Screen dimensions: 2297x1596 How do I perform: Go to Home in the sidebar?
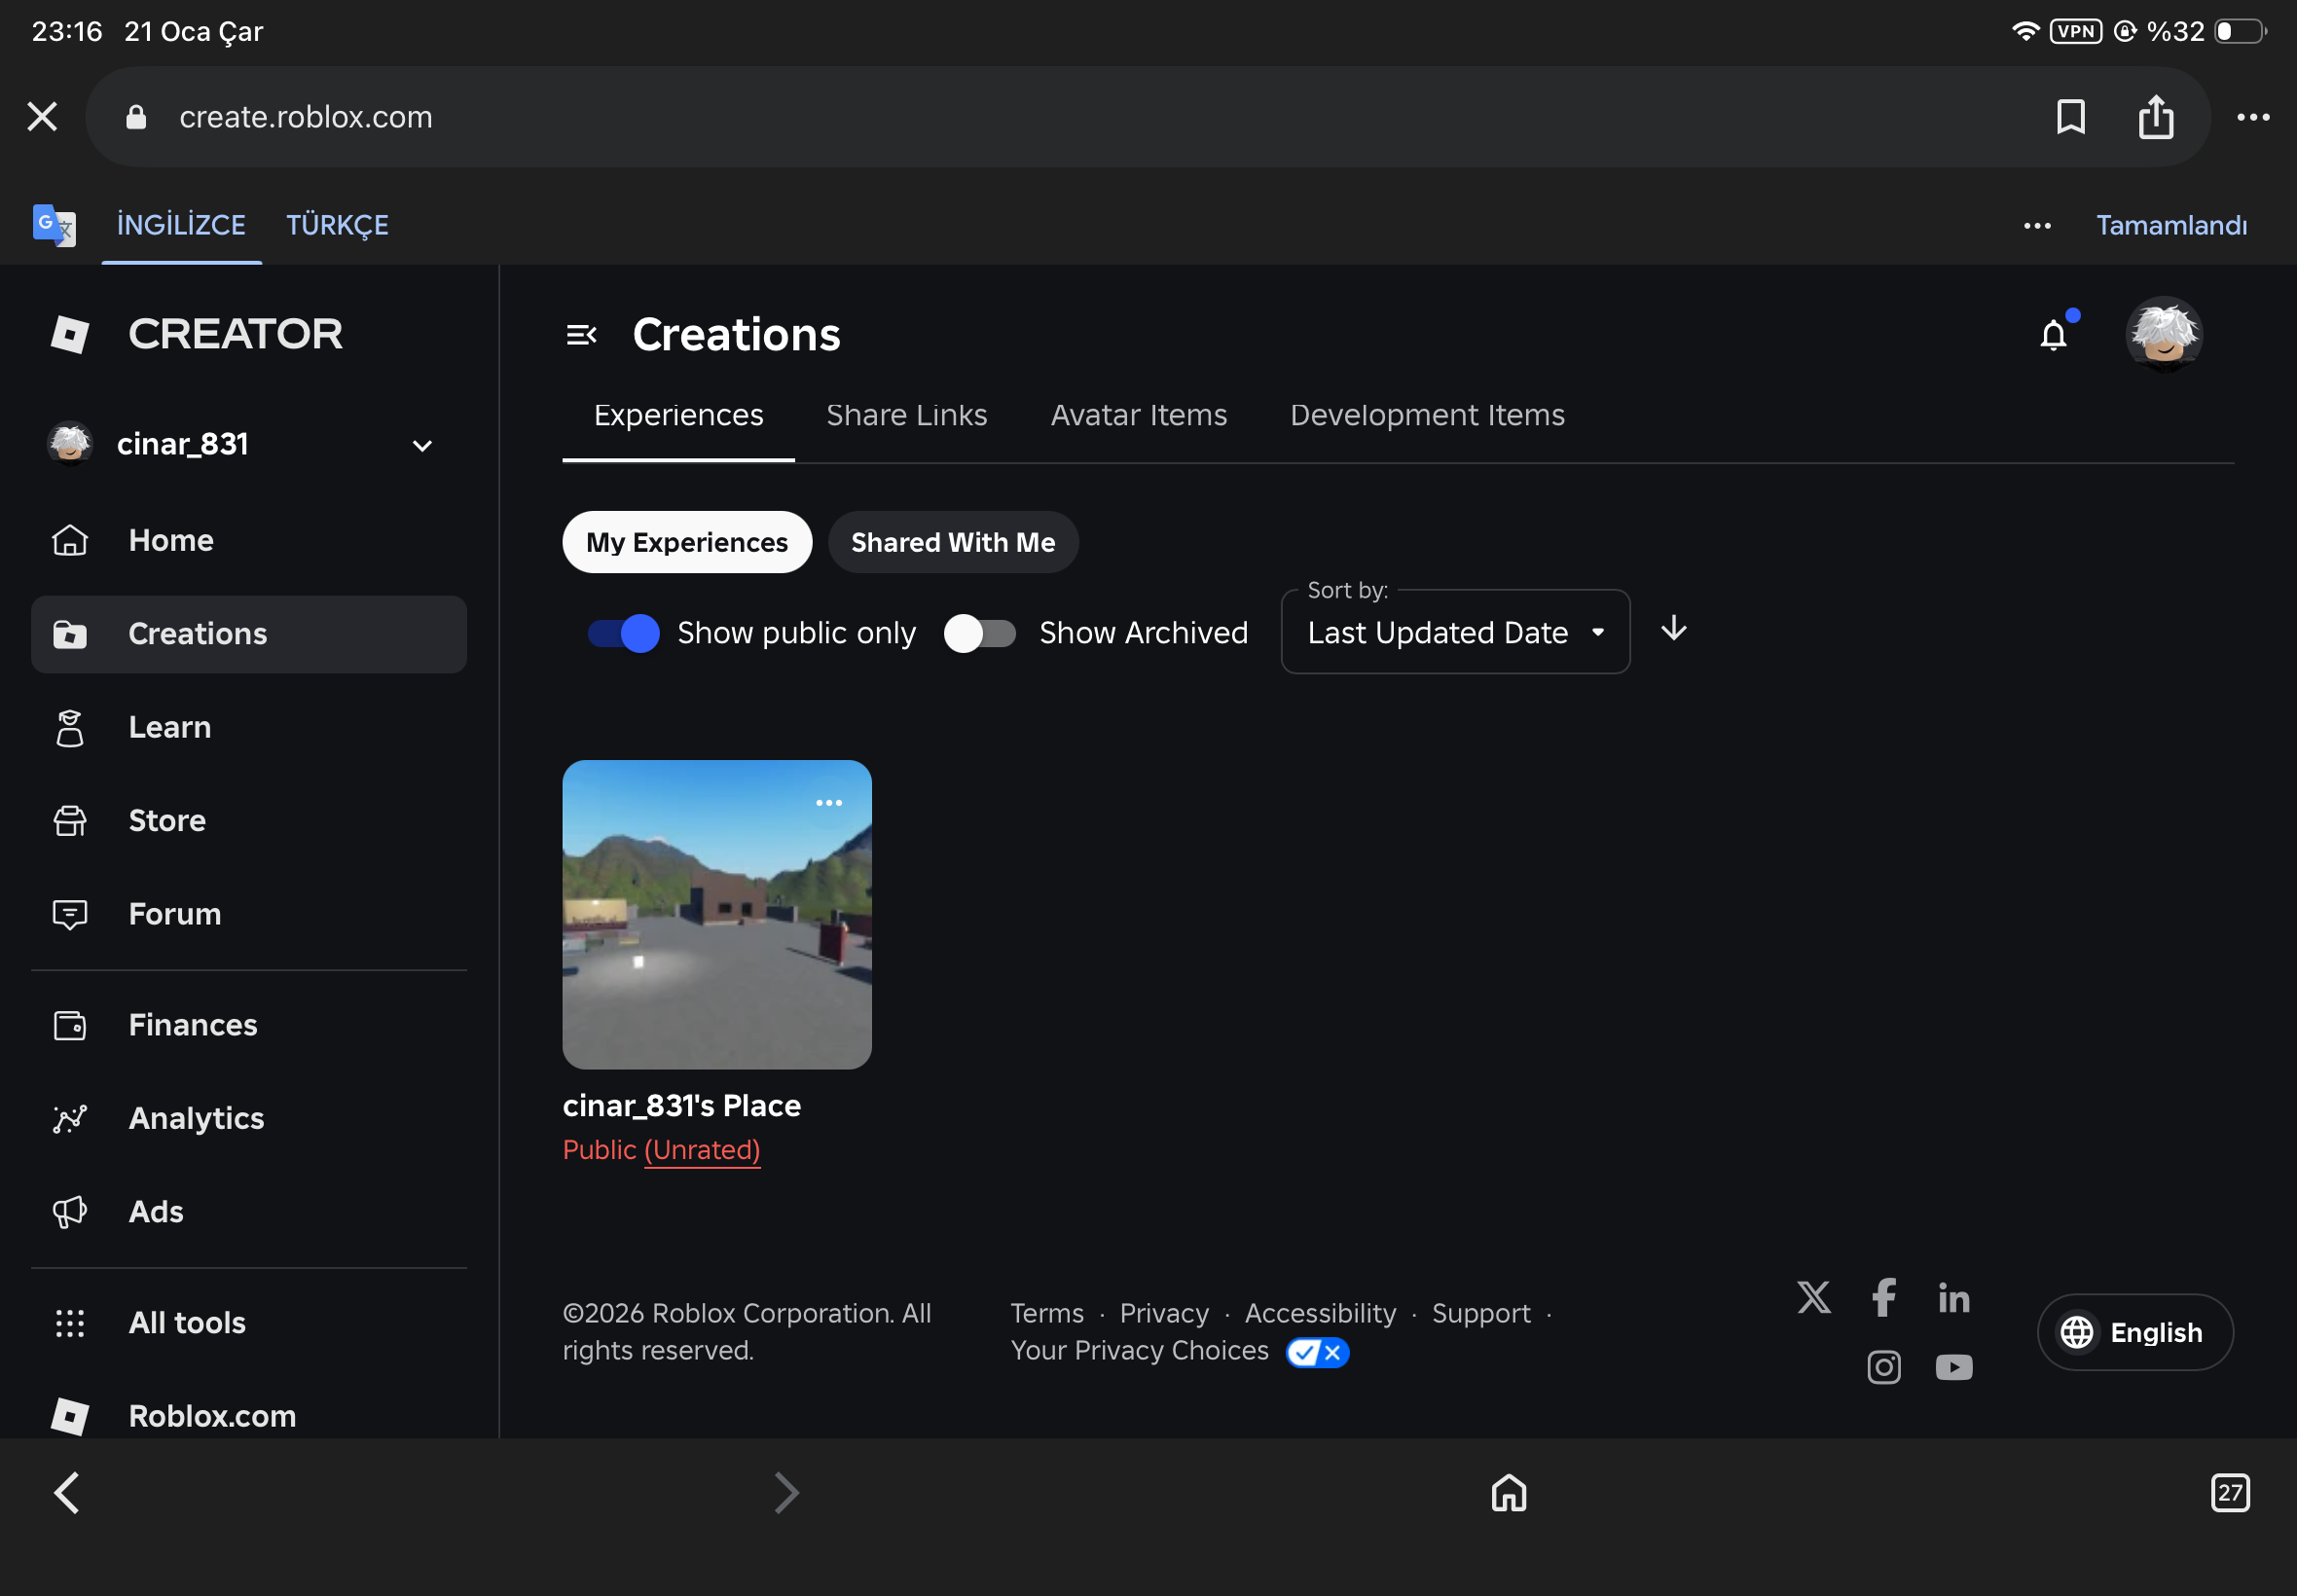coord(248,540)
